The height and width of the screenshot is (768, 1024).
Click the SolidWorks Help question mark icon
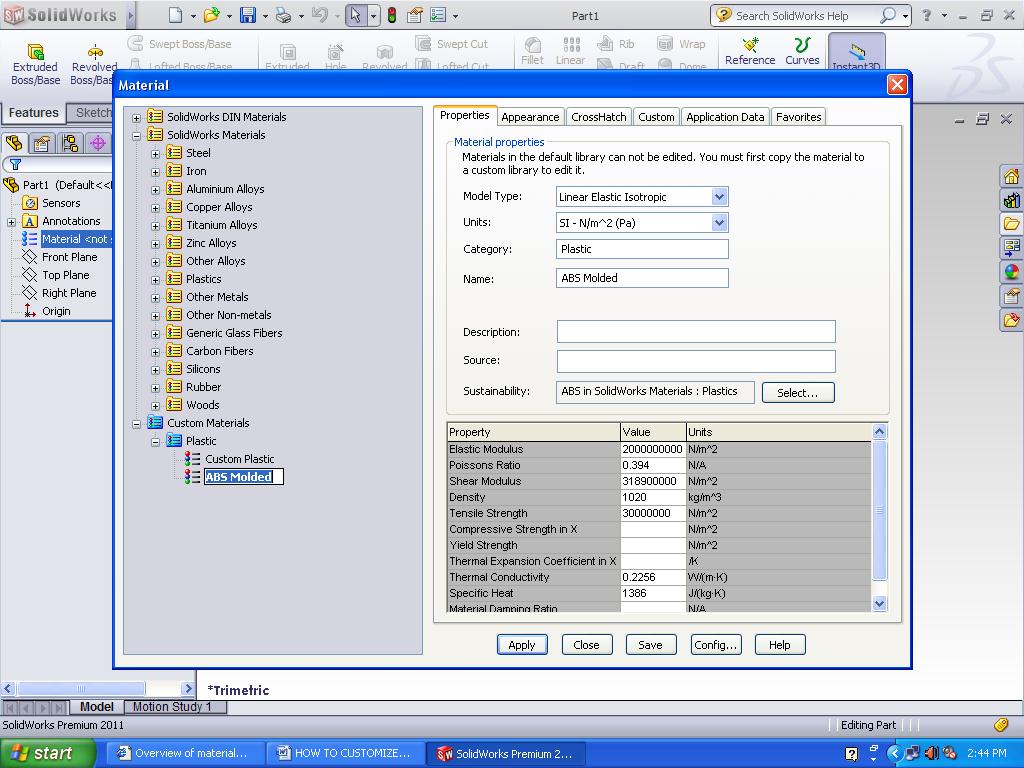pos(926,15)
